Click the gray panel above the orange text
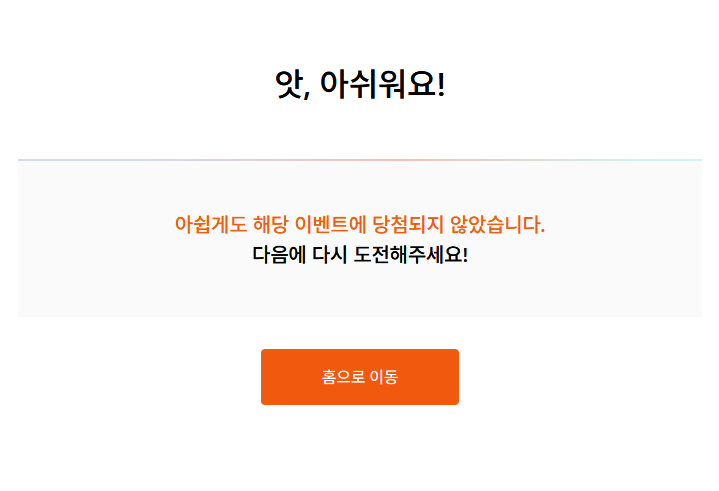Viewport: 719px width, 491px height. [x=360, y=187]
